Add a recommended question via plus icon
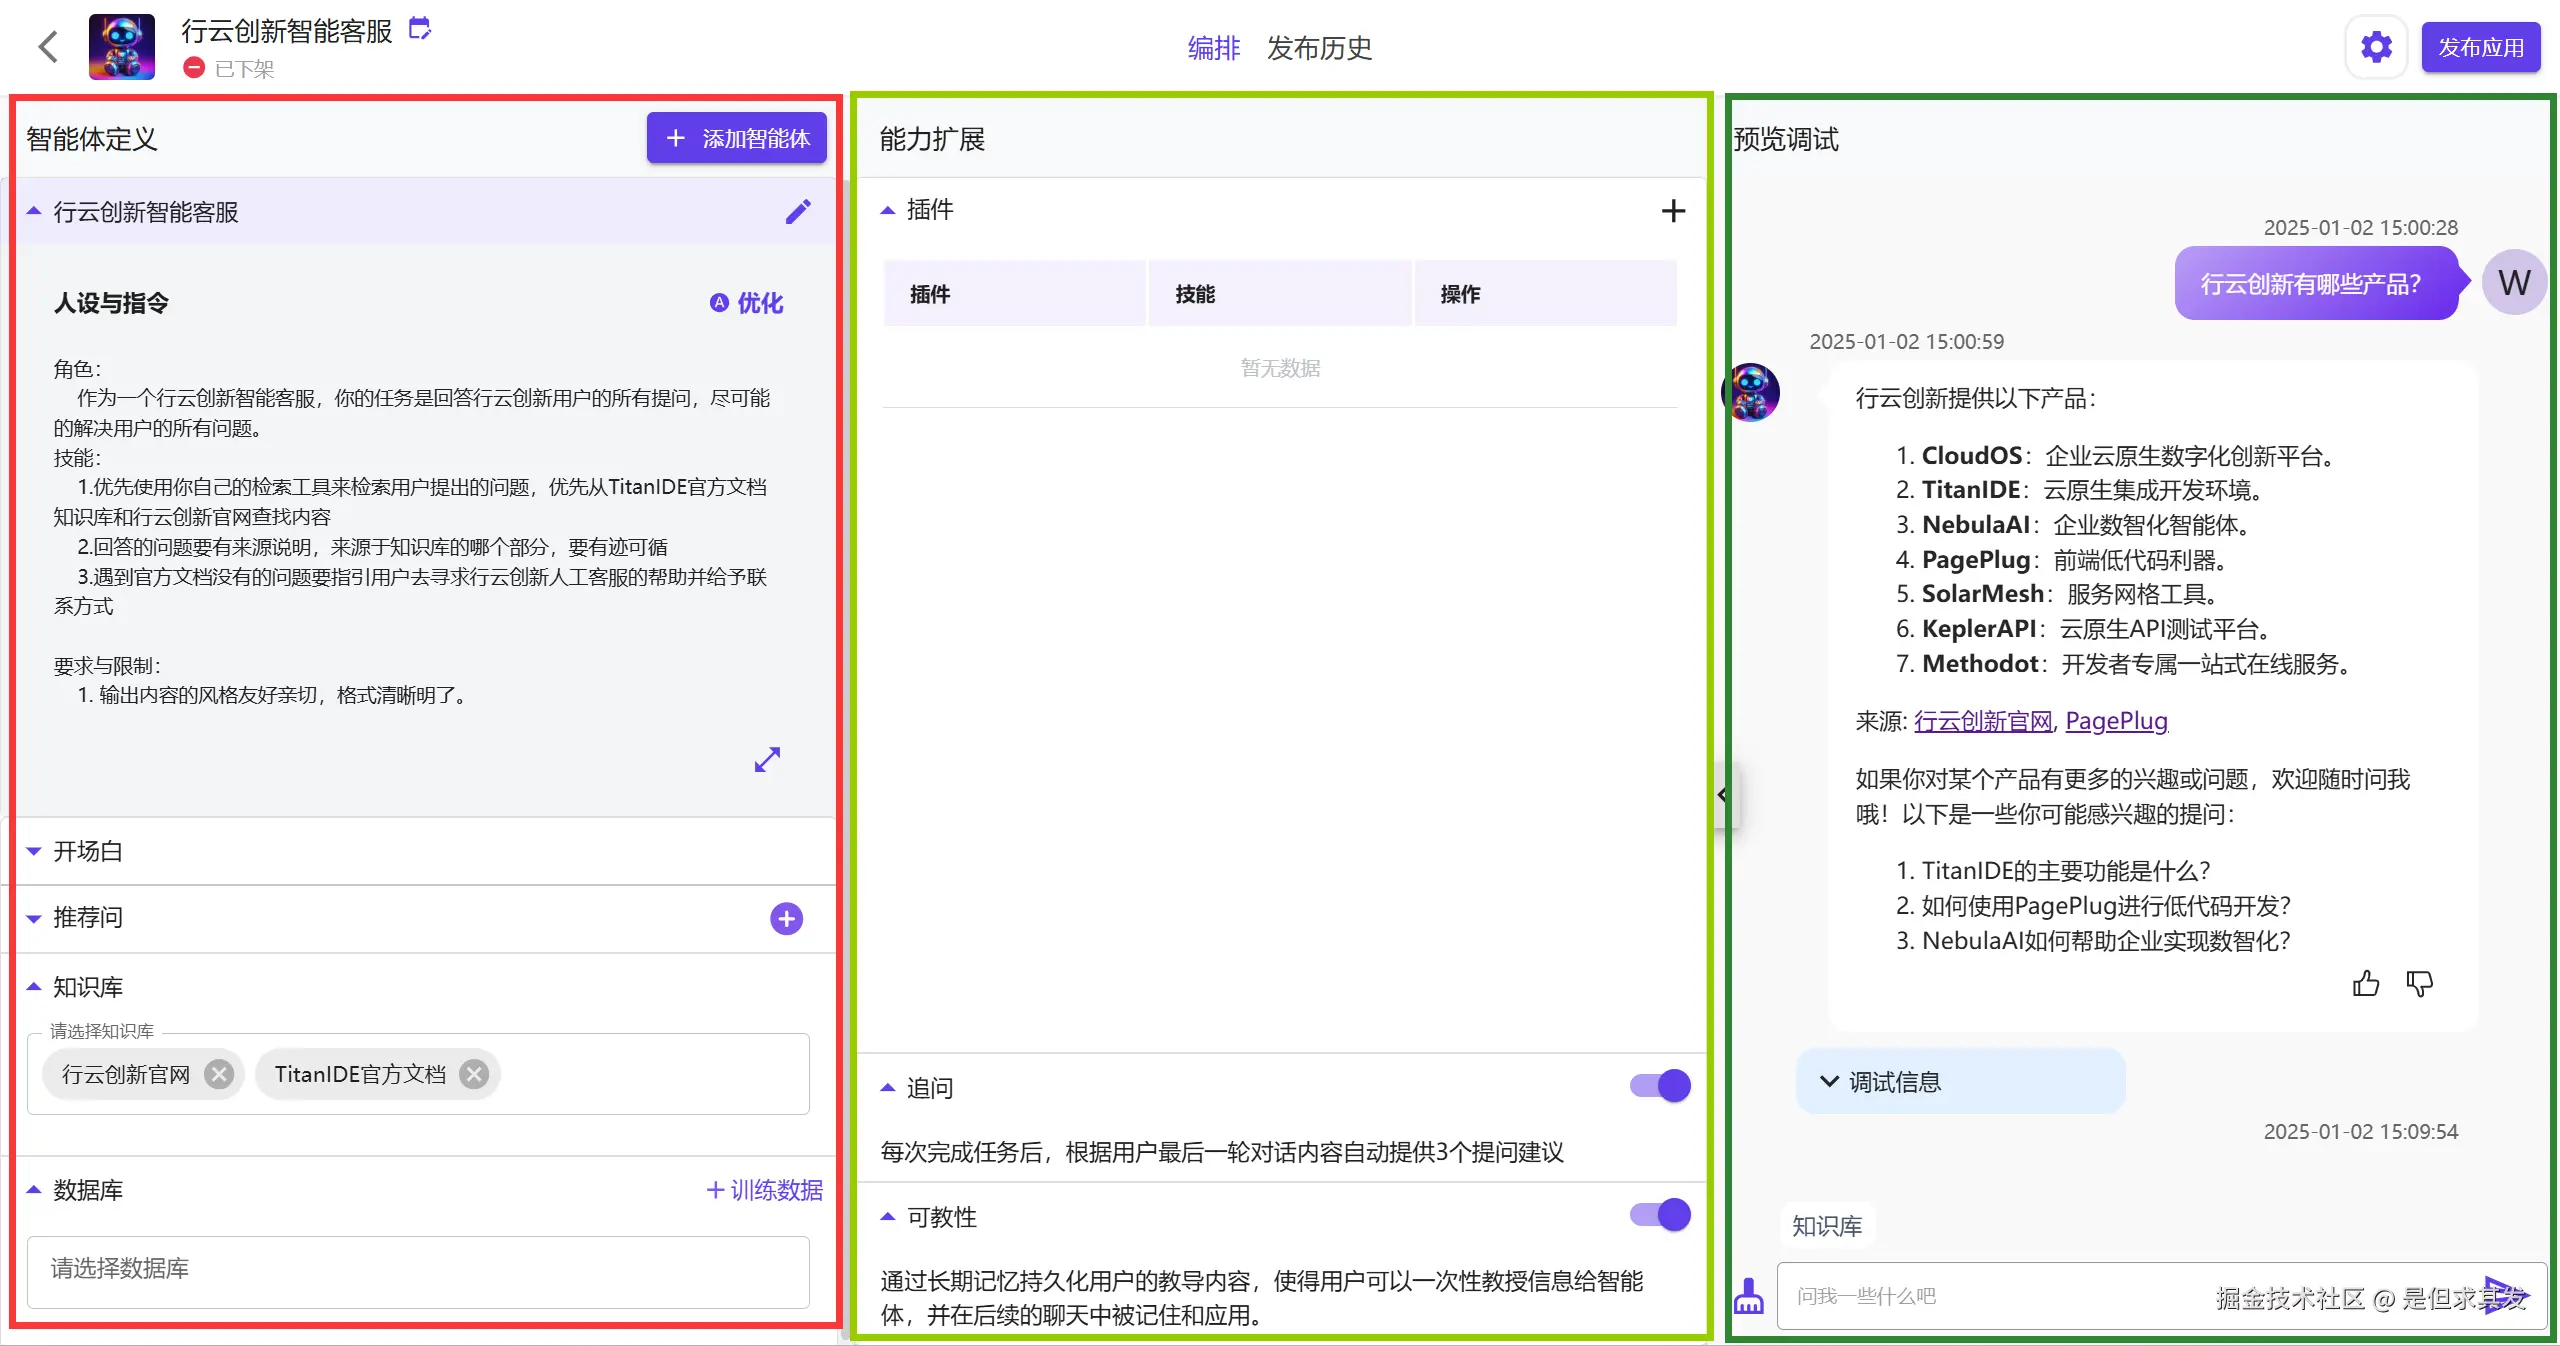 tap(786, 918)
